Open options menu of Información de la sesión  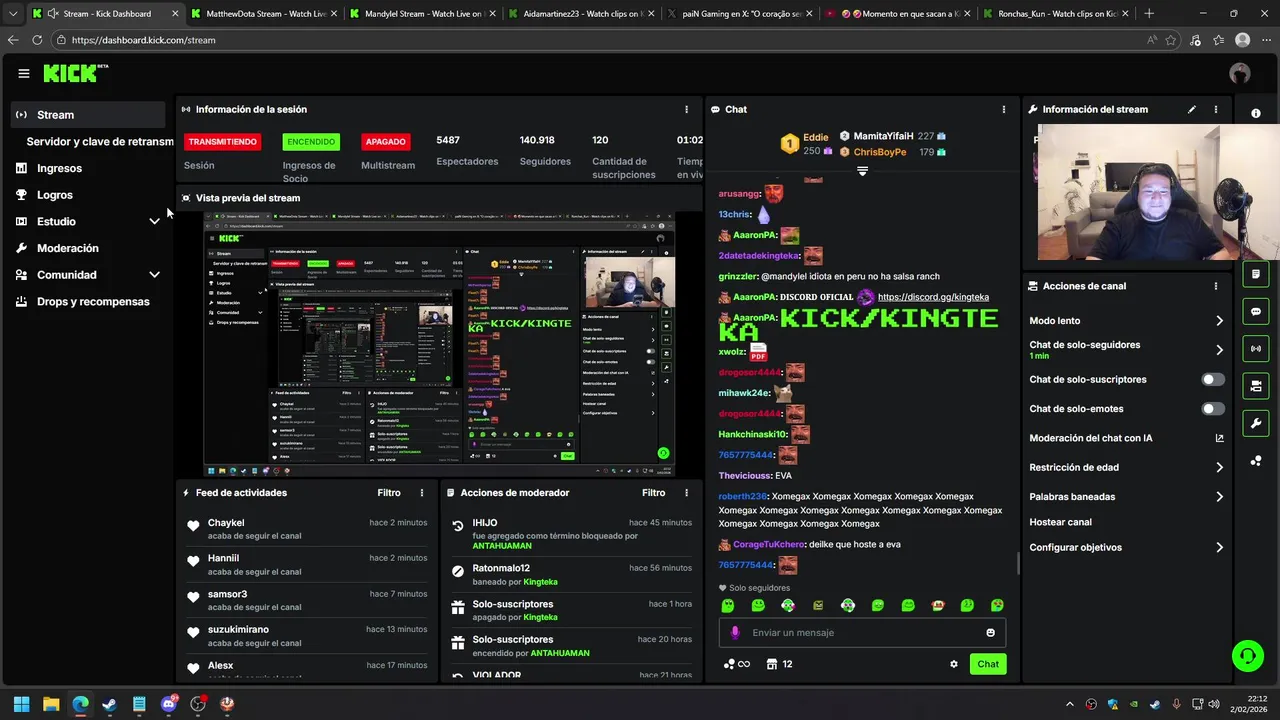pyautogui.click(x=686, y=109)
